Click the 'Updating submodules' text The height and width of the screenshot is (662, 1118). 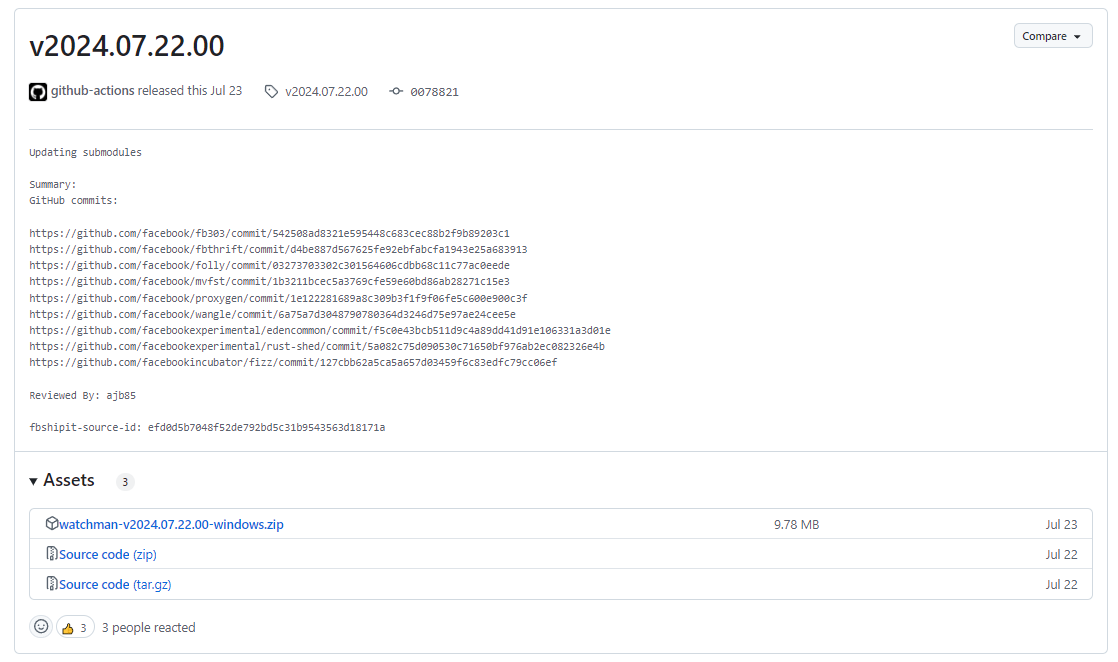pos(86,153)
